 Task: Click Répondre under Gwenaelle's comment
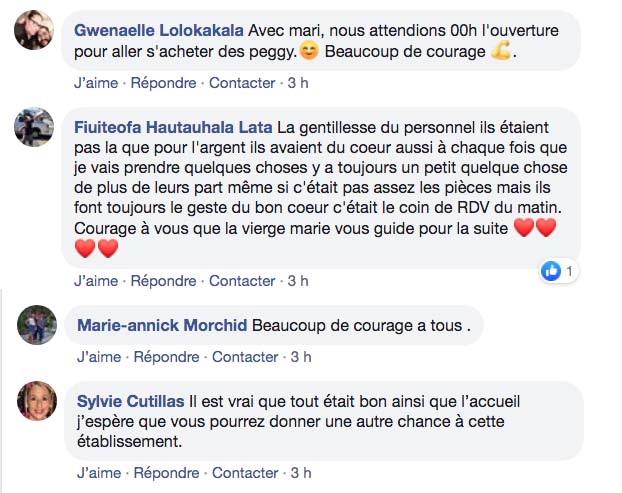(164, 83)
